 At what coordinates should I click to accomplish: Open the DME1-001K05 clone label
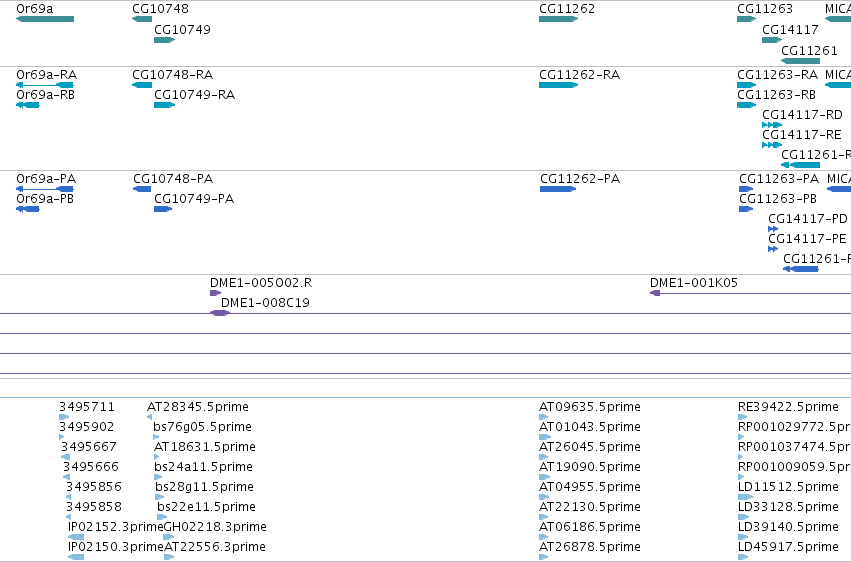694,283
